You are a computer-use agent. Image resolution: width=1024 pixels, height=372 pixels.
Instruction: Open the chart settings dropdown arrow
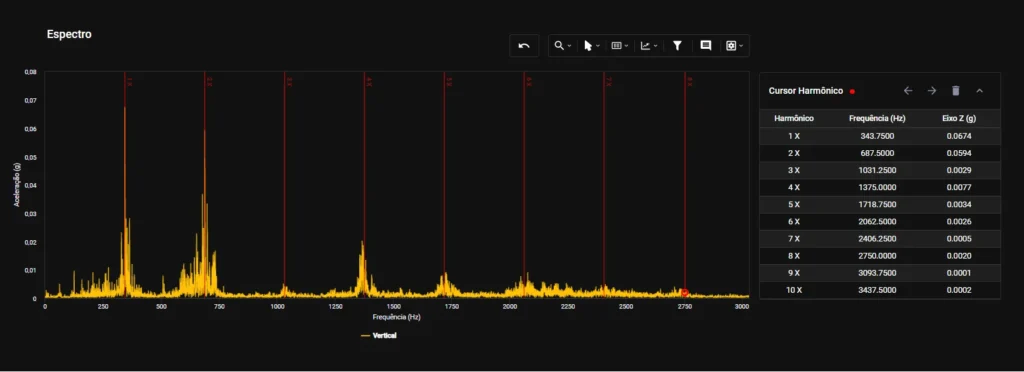pos(741,46)
